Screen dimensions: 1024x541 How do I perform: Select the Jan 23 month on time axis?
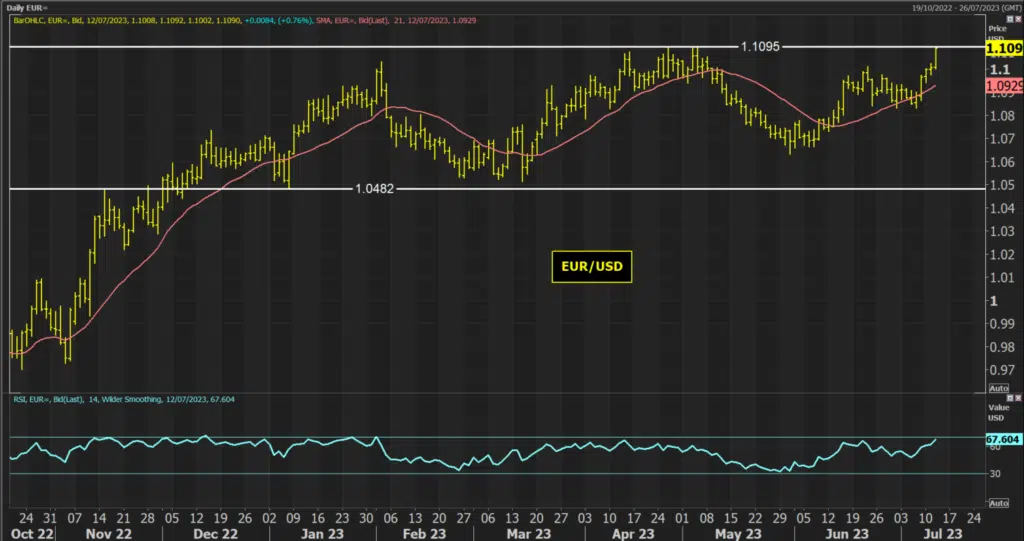pyautogui.click(x=322, y=534)
